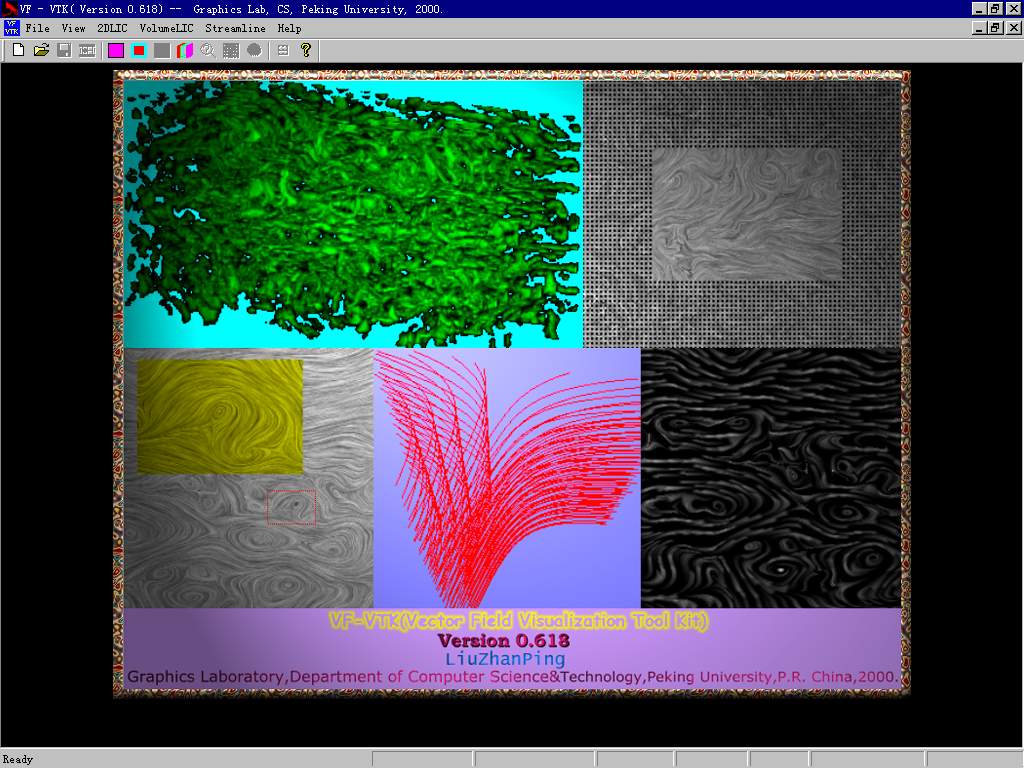1024x768 pixels.
Task: Click the Graphics Laboratory credits line
Action: coord(513,677)
